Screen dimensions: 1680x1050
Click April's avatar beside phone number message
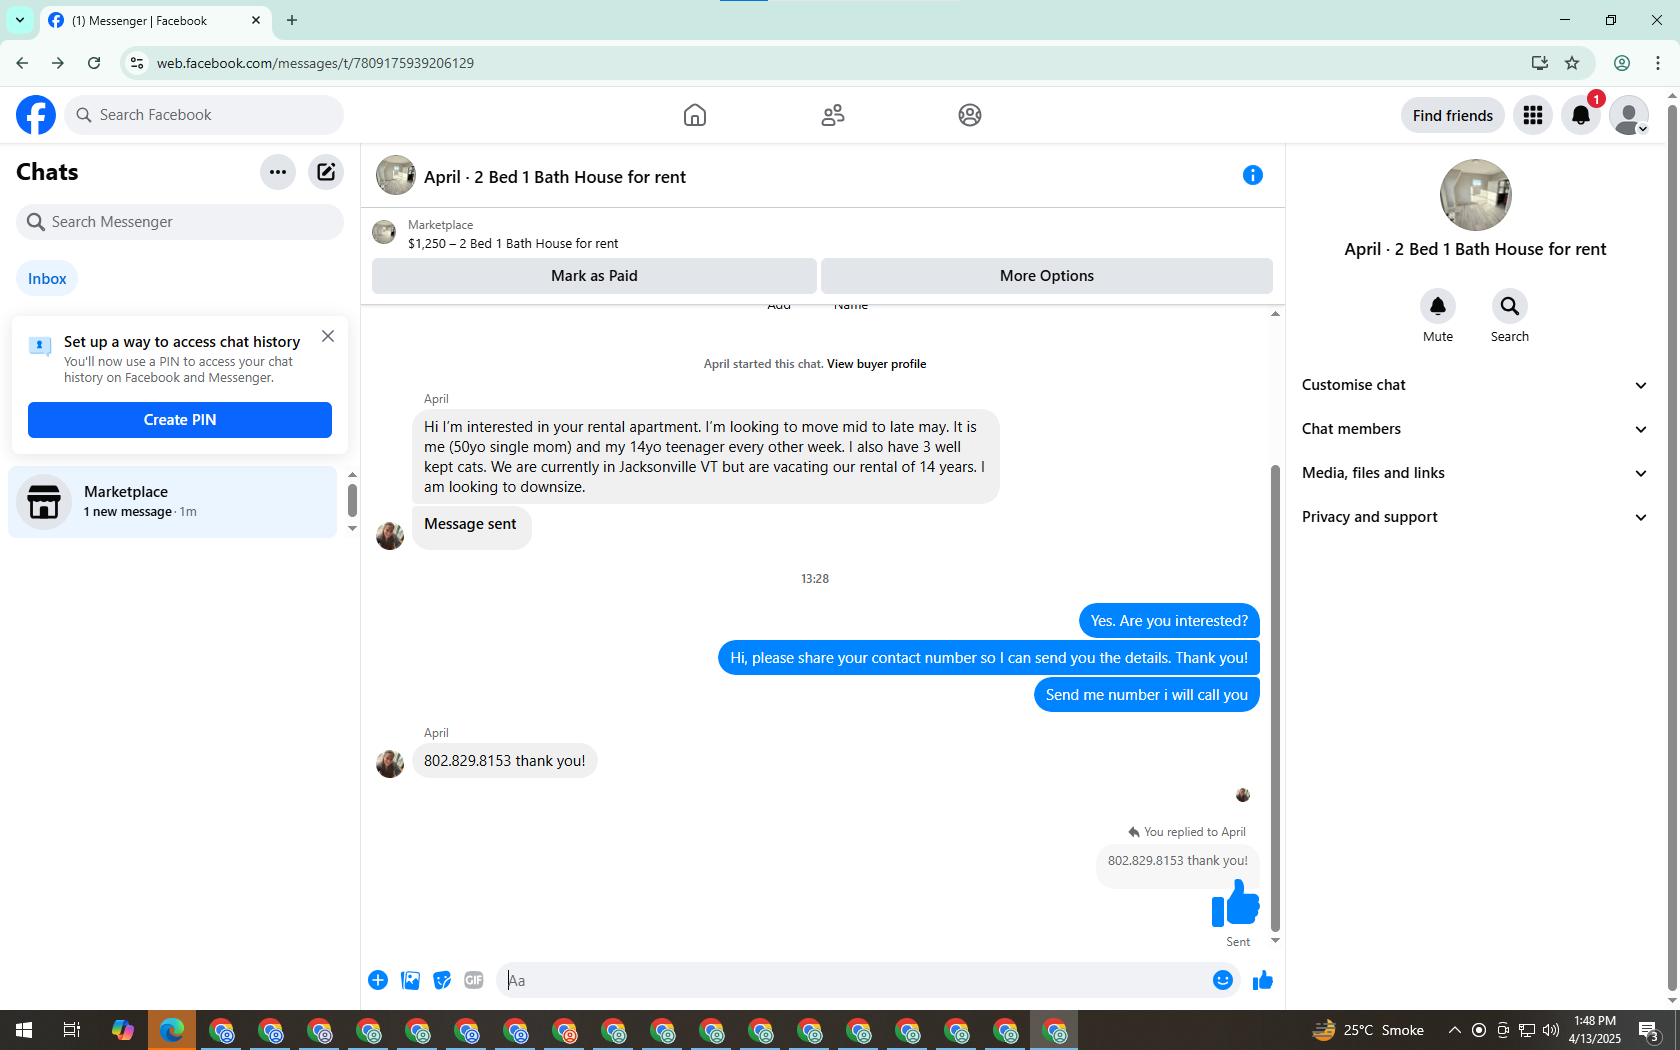point(390,764)
